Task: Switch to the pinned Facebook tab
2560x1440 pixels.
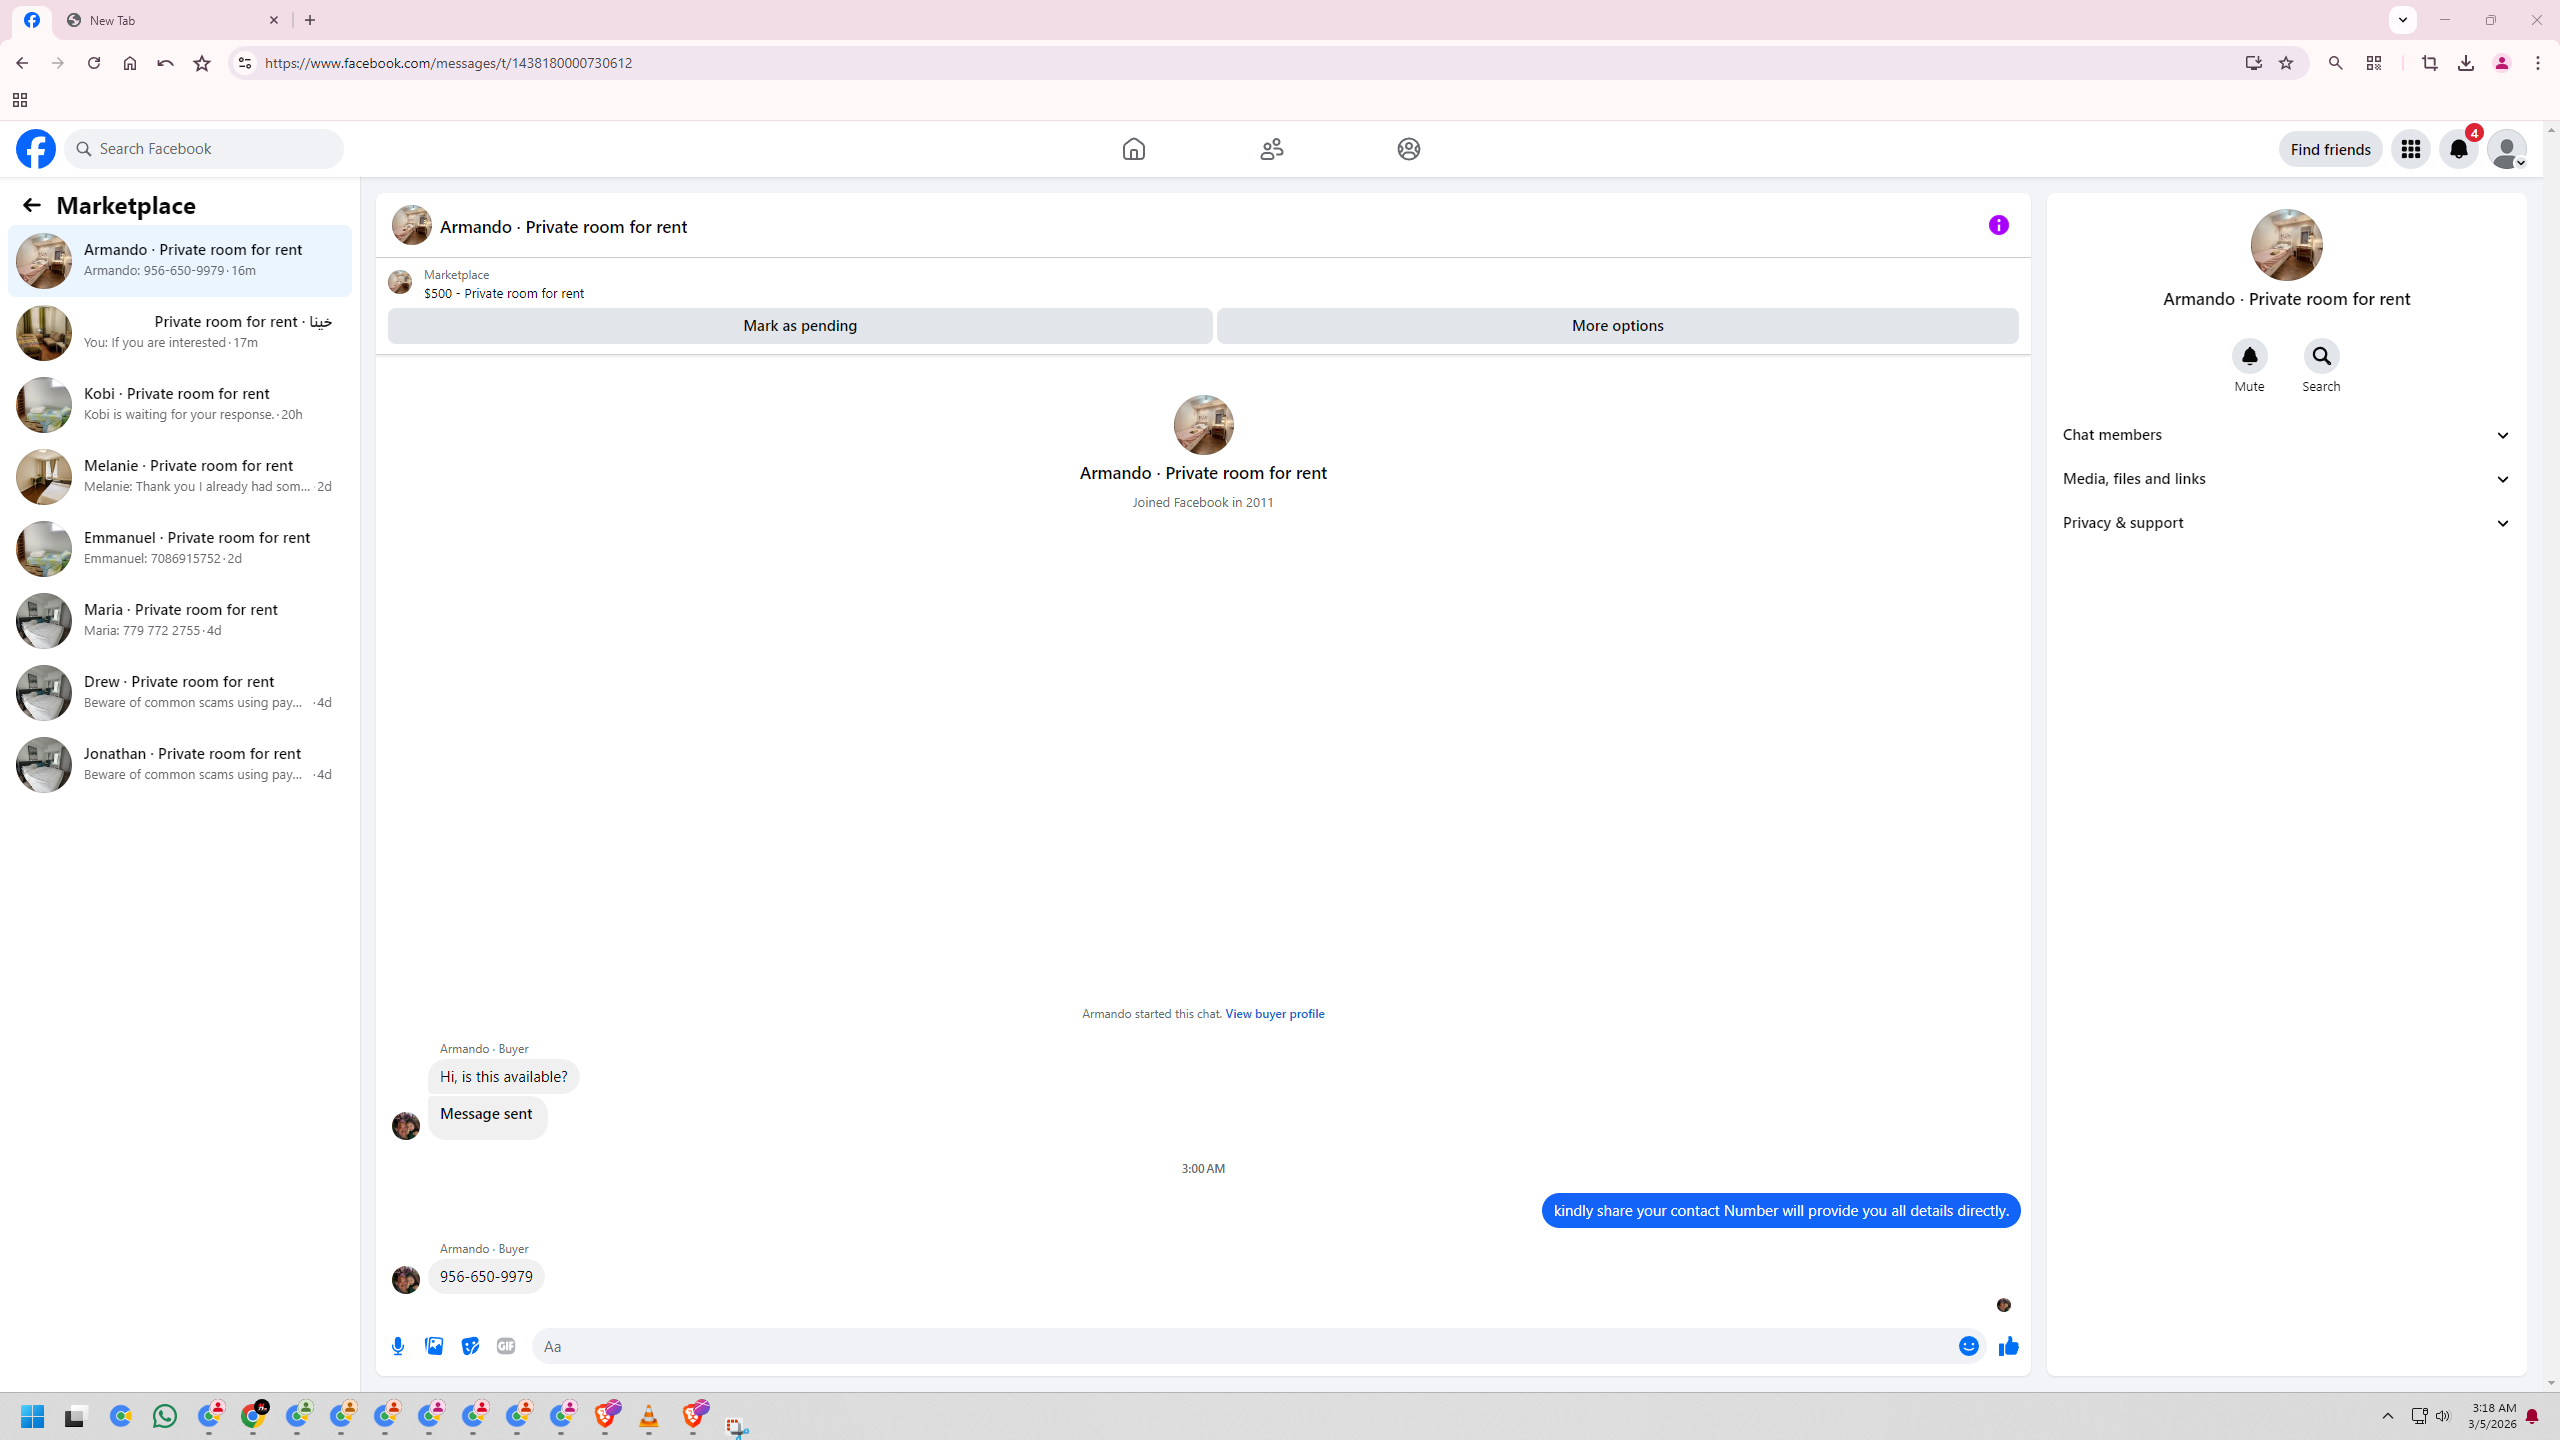Action: [32, 20]
